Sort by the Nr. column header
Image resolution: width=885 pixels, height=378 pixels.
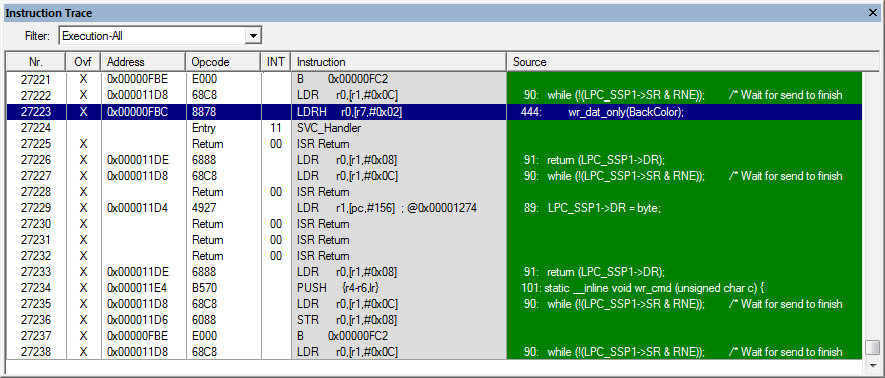click(x=36, y=62)
